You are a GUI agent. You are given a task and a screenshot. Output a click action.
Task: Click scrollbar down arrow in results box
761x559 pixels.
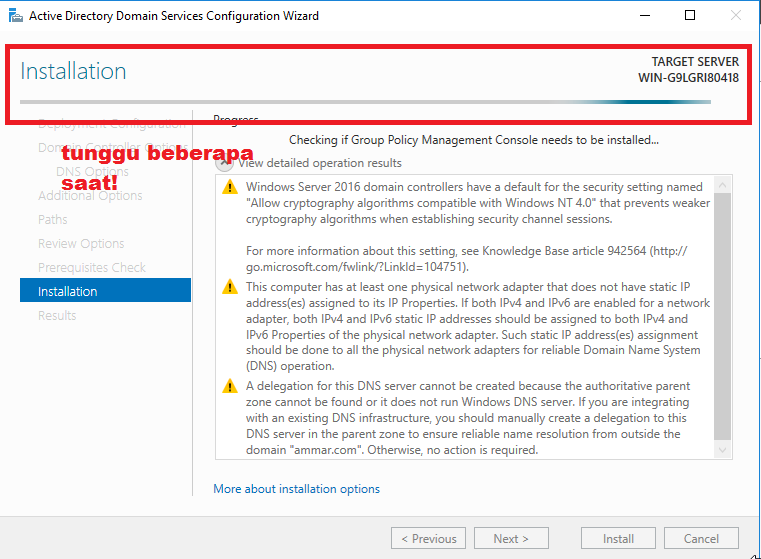tap(722, 450)
